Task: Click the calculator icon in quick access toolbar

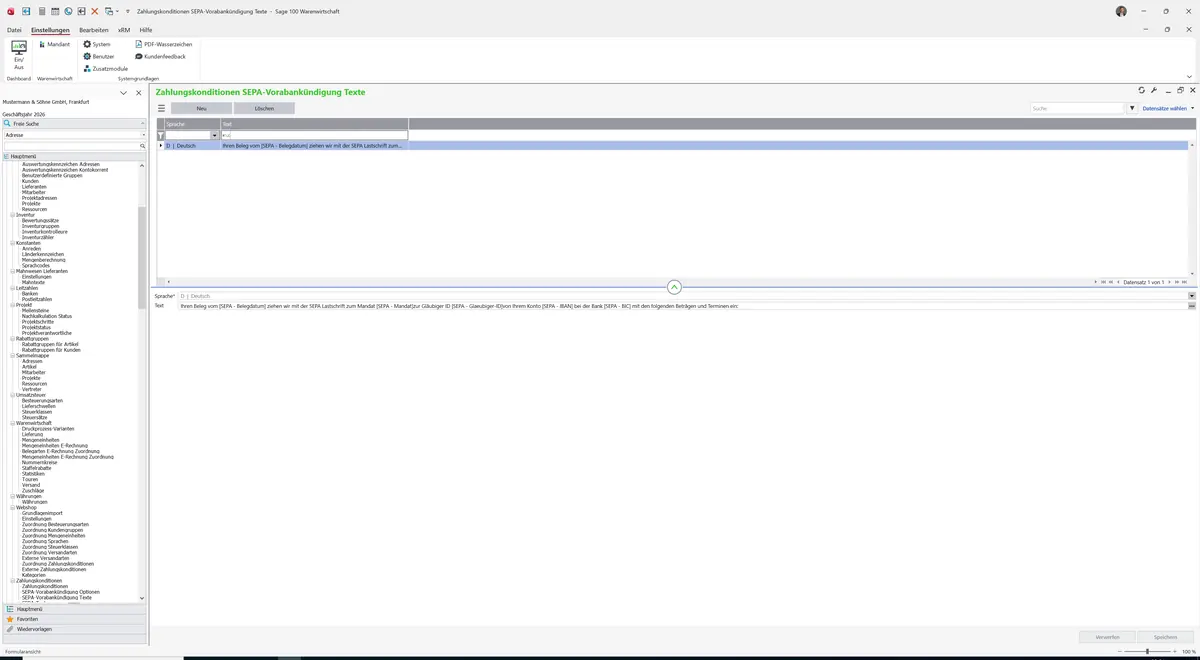Action: (40, 11)
